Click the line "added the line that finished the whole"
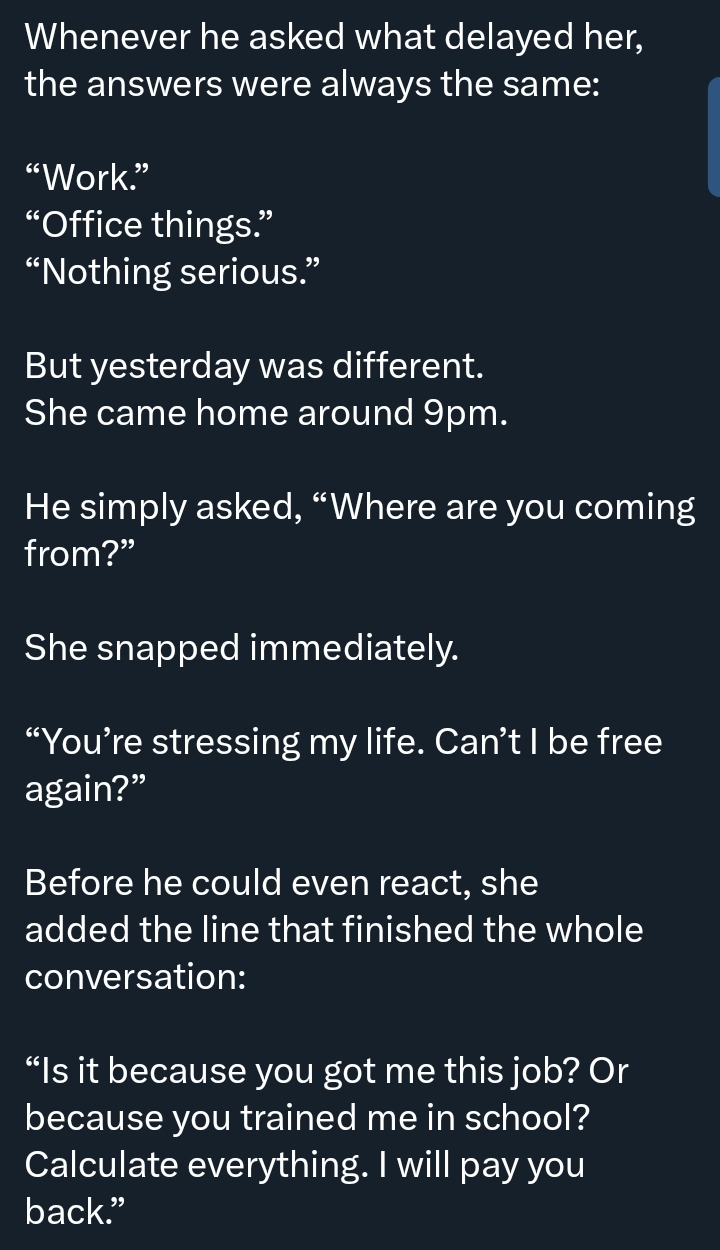Image resolution: width=720 pixels, height=1250 pixels. (x=334, y=930)
